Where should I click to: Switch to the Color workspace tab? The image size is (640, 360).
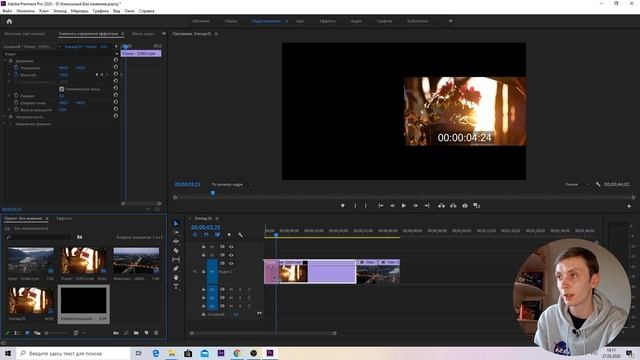pos(300,21)
